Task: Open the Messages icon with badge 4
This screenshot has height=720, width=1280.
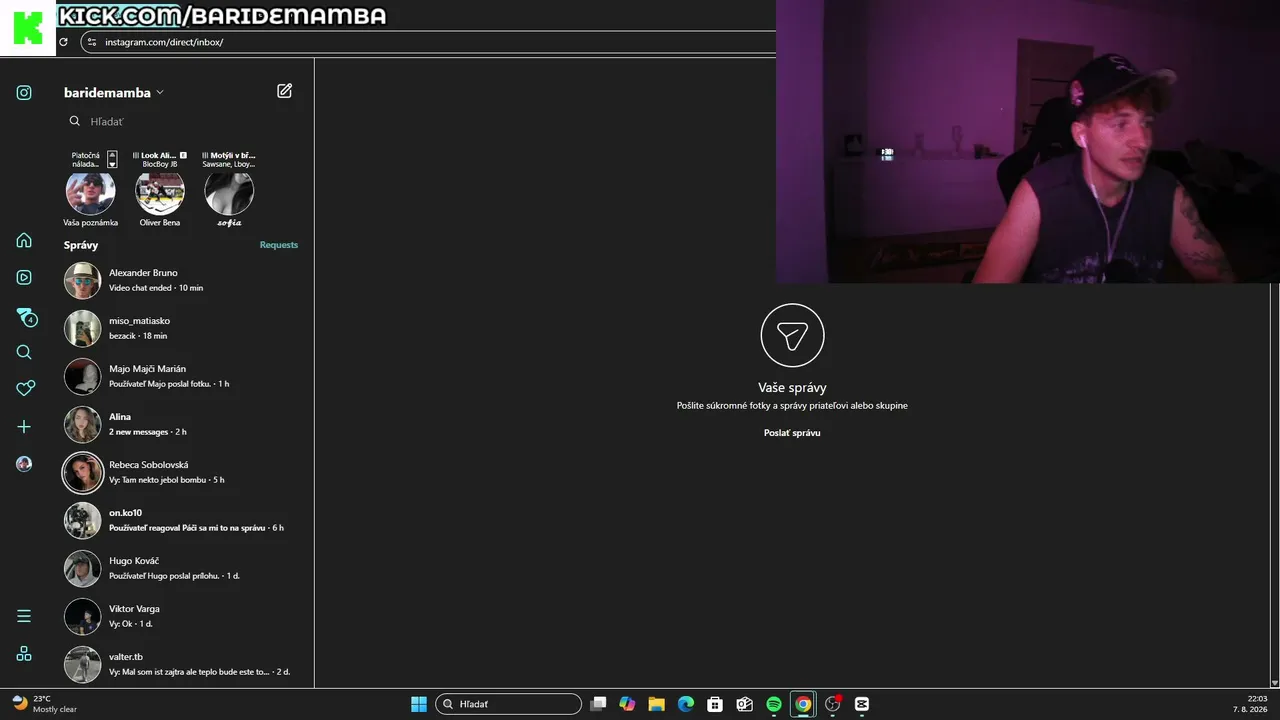Action: coord(26,317)
